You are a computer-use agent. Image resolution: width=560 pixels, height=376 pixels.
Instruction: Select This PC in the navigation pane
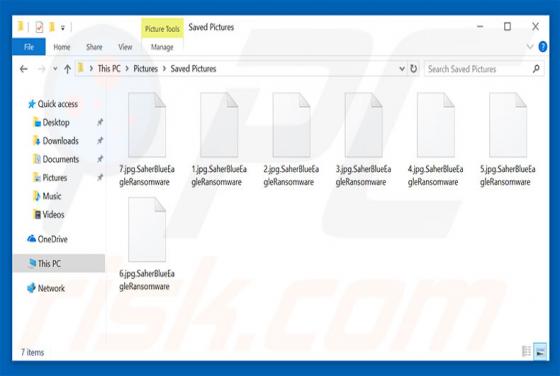[x=59, y=264]
